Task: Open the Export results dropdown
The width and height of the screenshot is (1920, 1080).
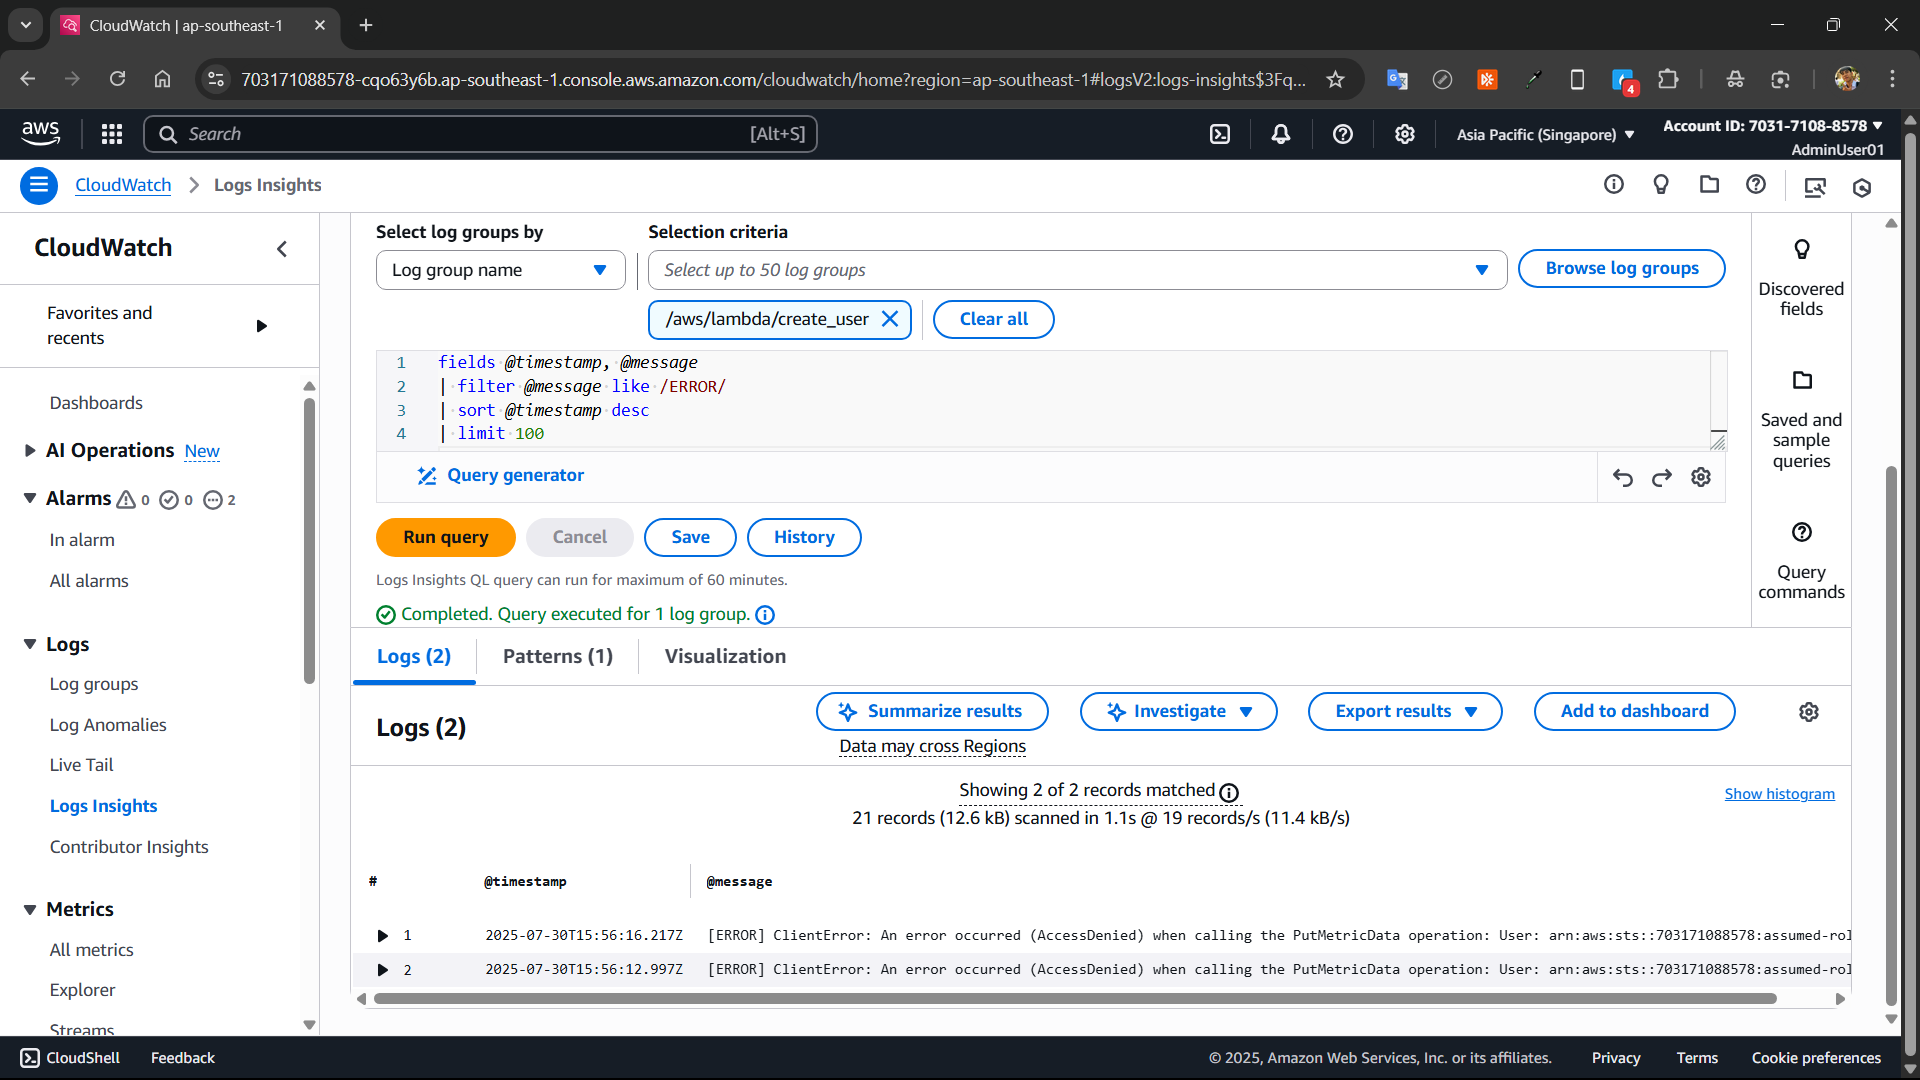Action: tap(1405, 712)
